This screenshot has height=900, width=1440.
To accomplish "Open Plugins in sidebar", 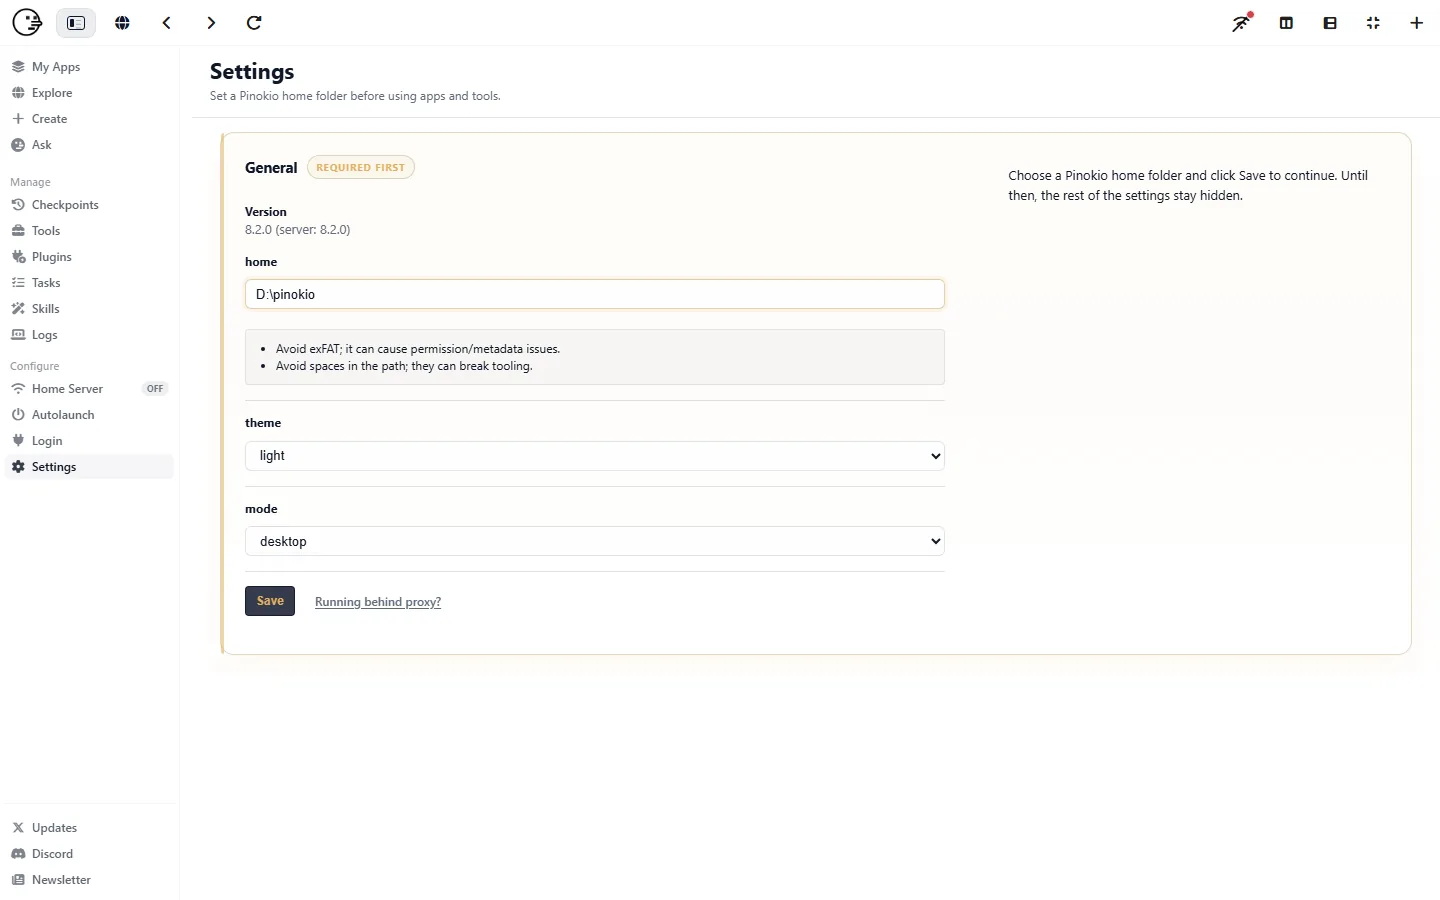I will point(89,257).
